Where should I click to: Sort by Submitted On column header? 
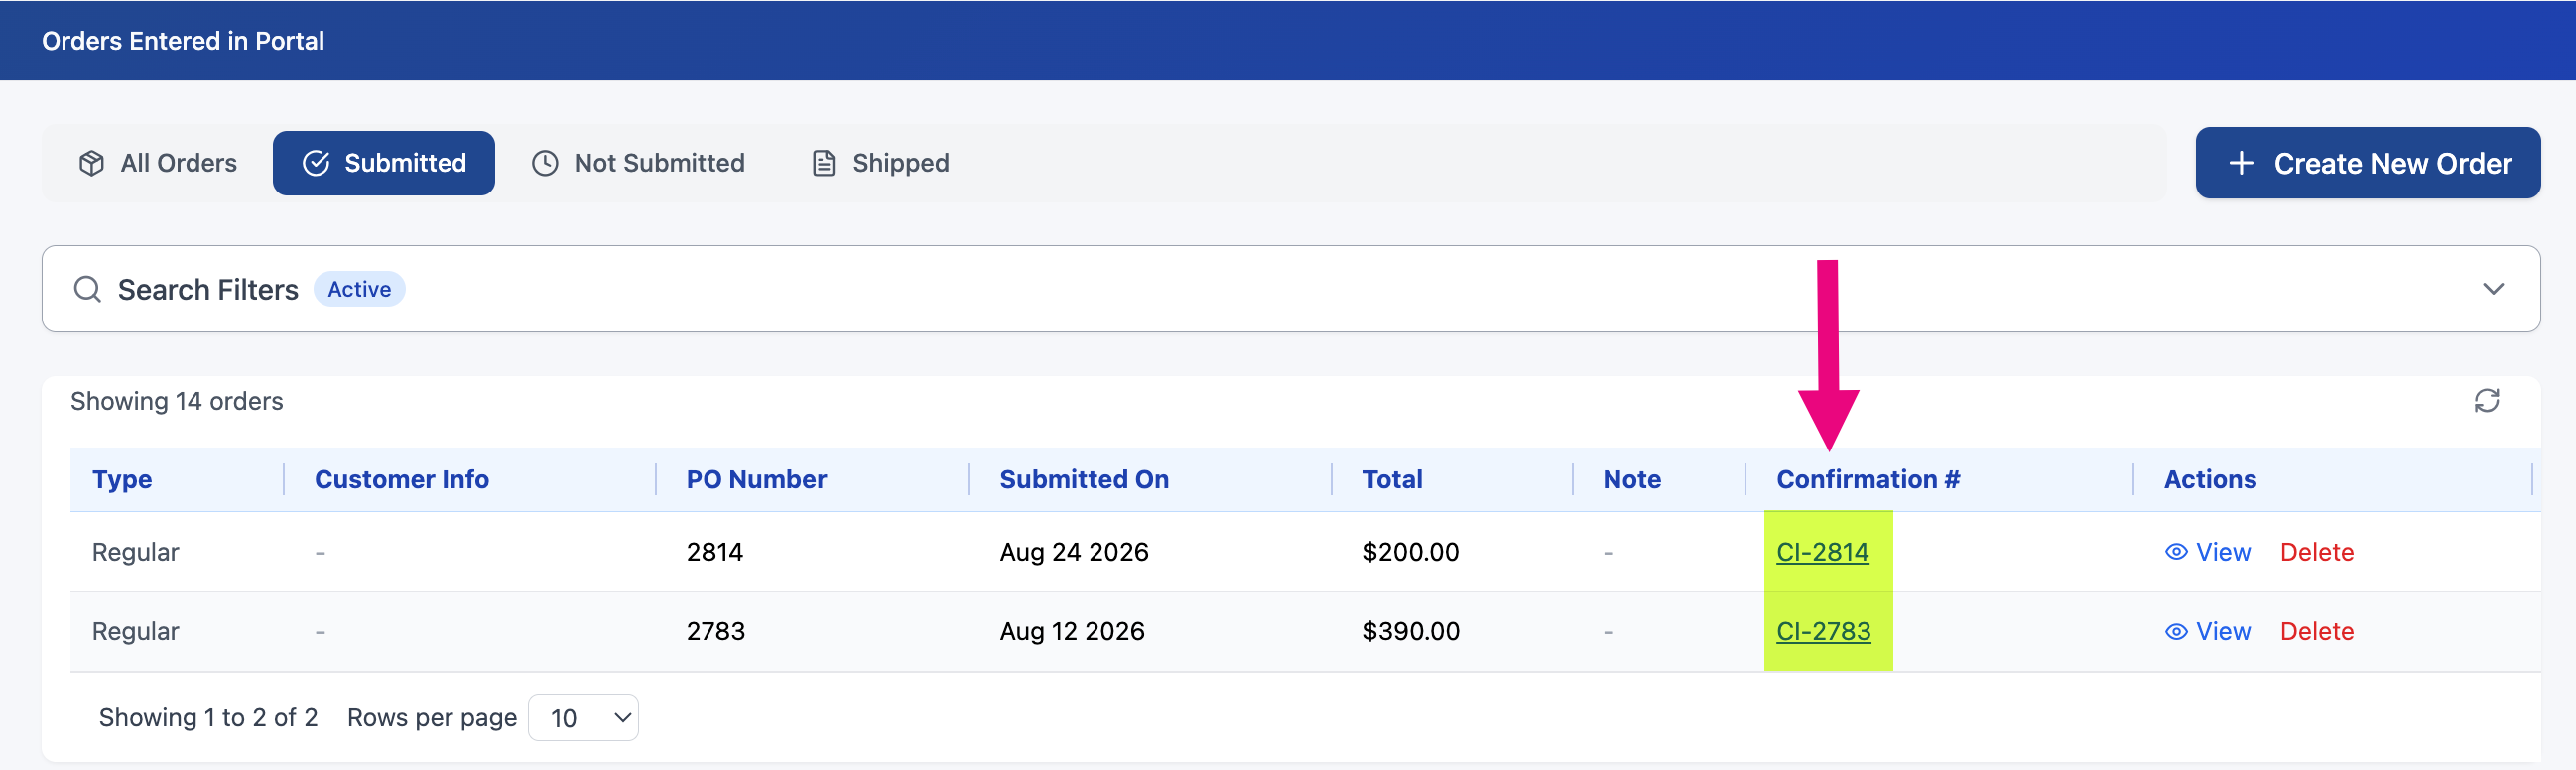click(1084, 480)
